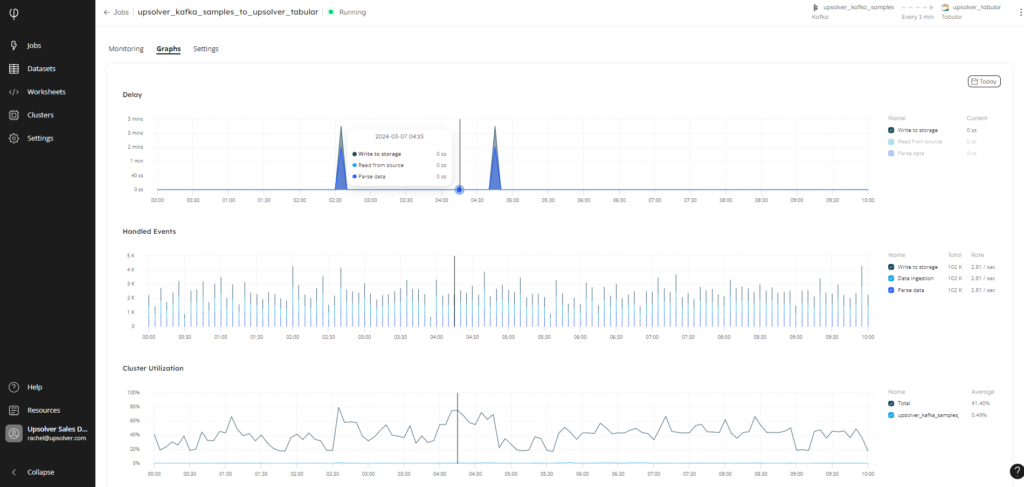1024x487 pixels.
Task: Open the job Settings tab
Action: pyautogui.click(x=206, y=49)
